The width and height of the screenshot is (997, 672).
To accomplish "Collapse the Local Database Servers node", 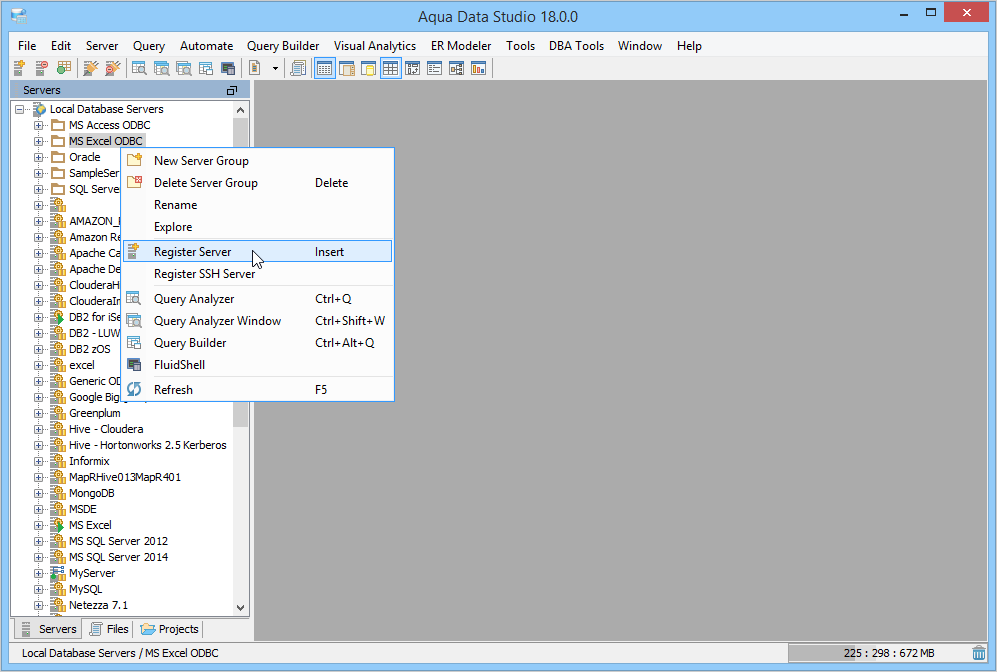I will coord(20,109).
